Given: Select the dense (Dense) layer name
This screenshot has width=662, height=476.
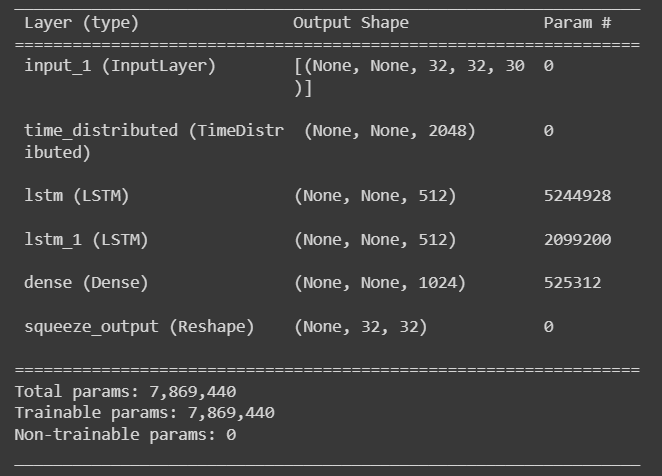Looking at the screenshot, I should pos(86,283).
